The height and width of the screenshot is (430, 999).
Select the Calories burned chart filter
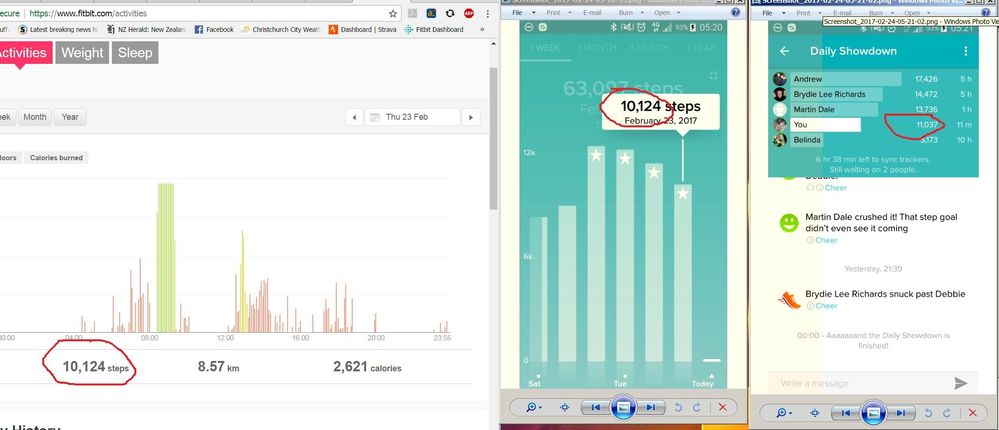click(56, 158)
